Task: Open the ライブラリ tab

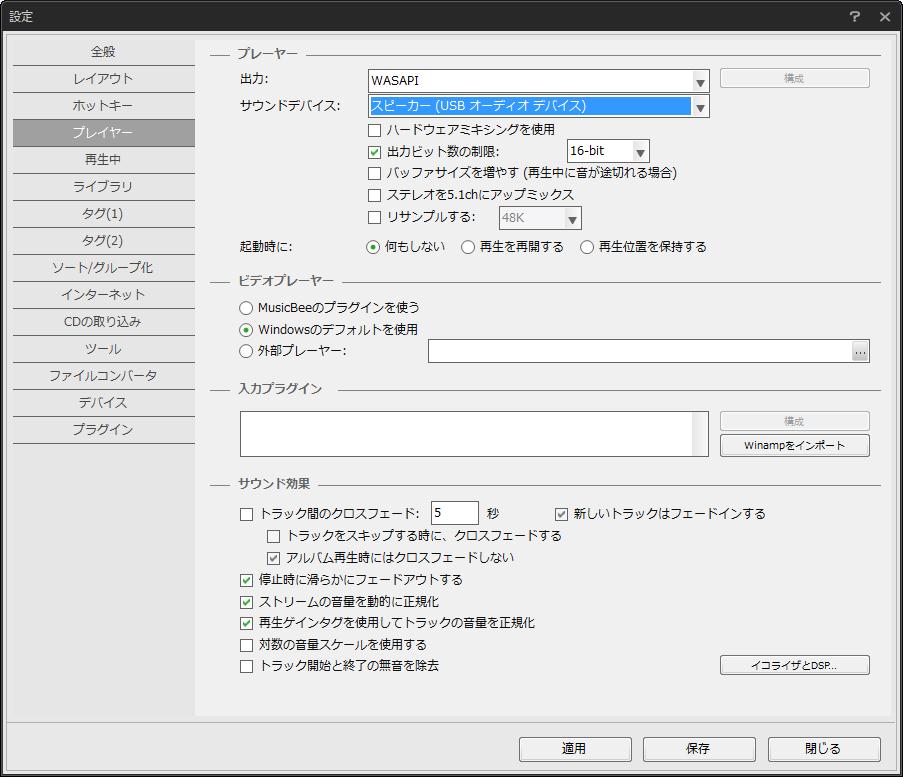Action: click(104, 187)
